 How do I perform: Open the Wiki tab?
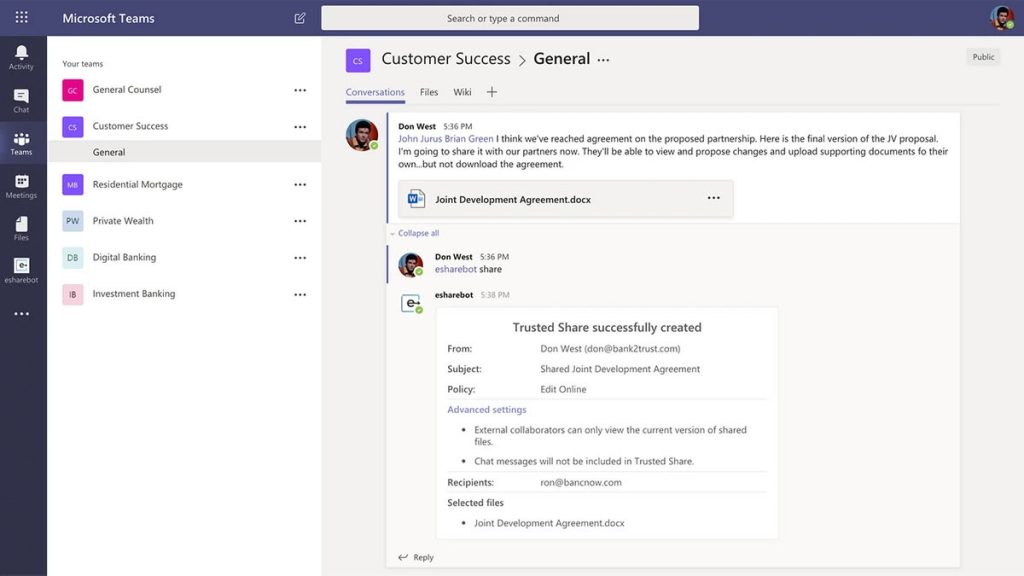coord(461,91)
